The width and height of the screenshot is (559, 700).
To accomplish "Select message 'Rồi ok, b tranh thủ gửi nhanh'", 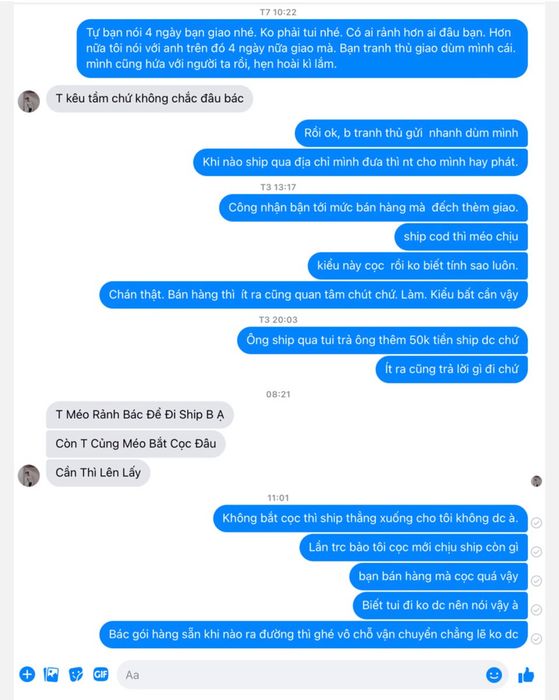I will pos(411,133).
